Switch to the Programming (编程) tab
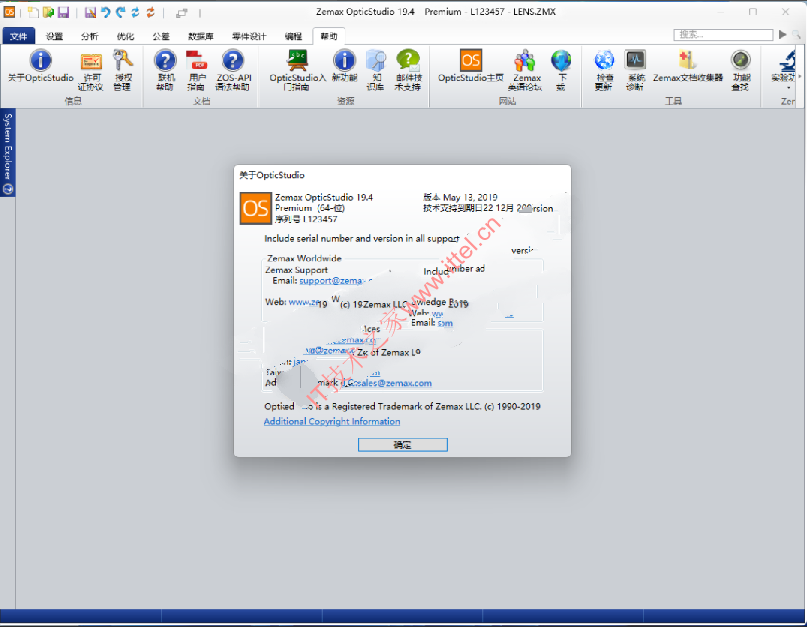Viewport: 807px width, 627px height. click(x=293, y=36)
